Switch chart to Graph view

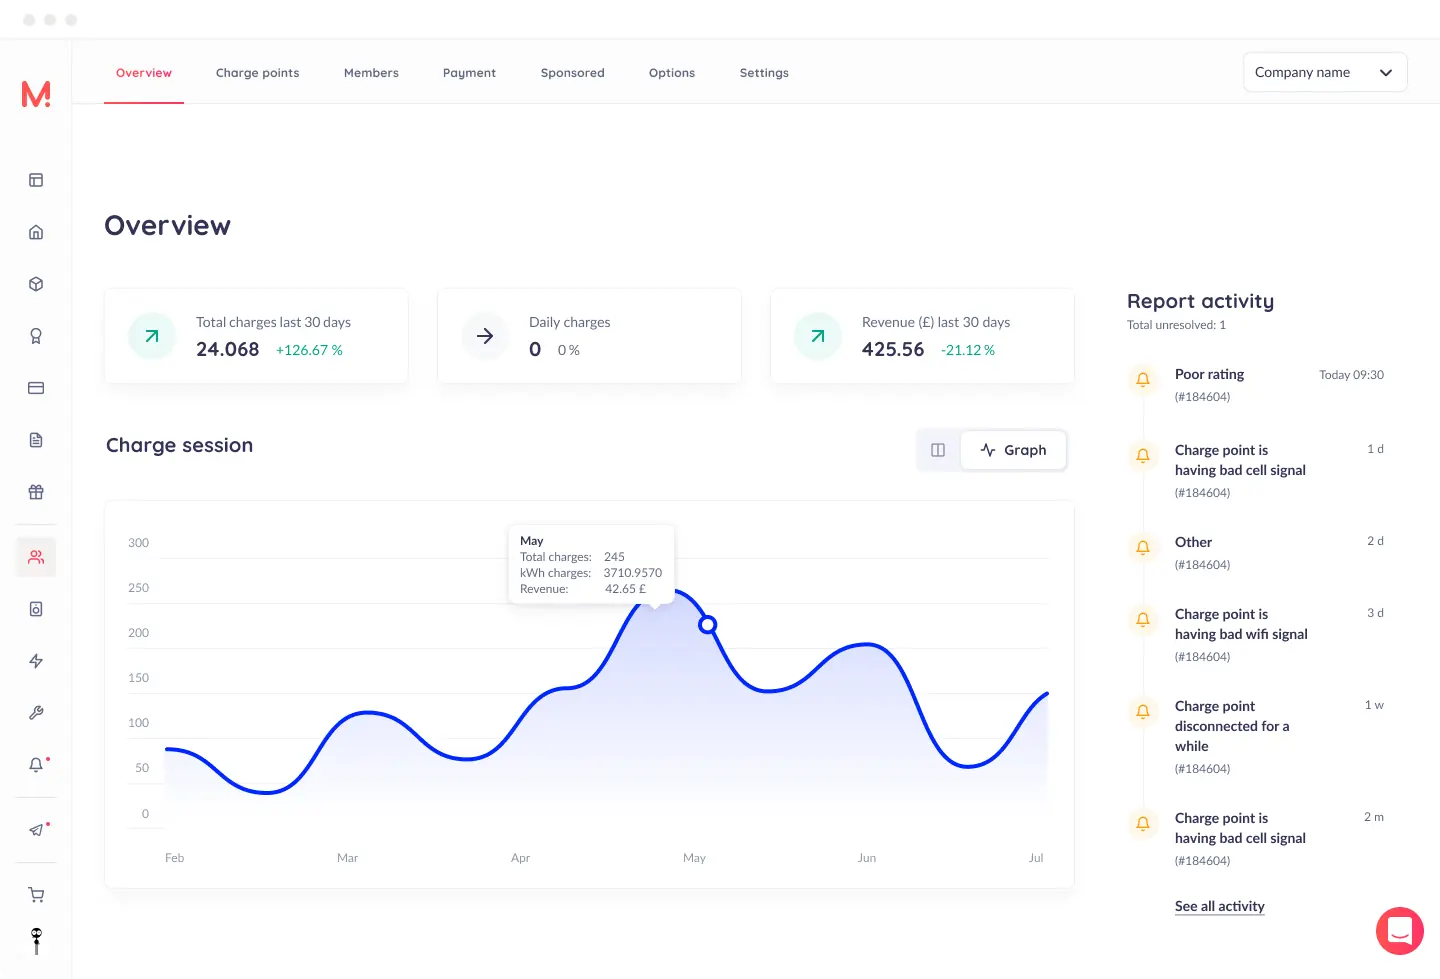(x=1013, y=450)
